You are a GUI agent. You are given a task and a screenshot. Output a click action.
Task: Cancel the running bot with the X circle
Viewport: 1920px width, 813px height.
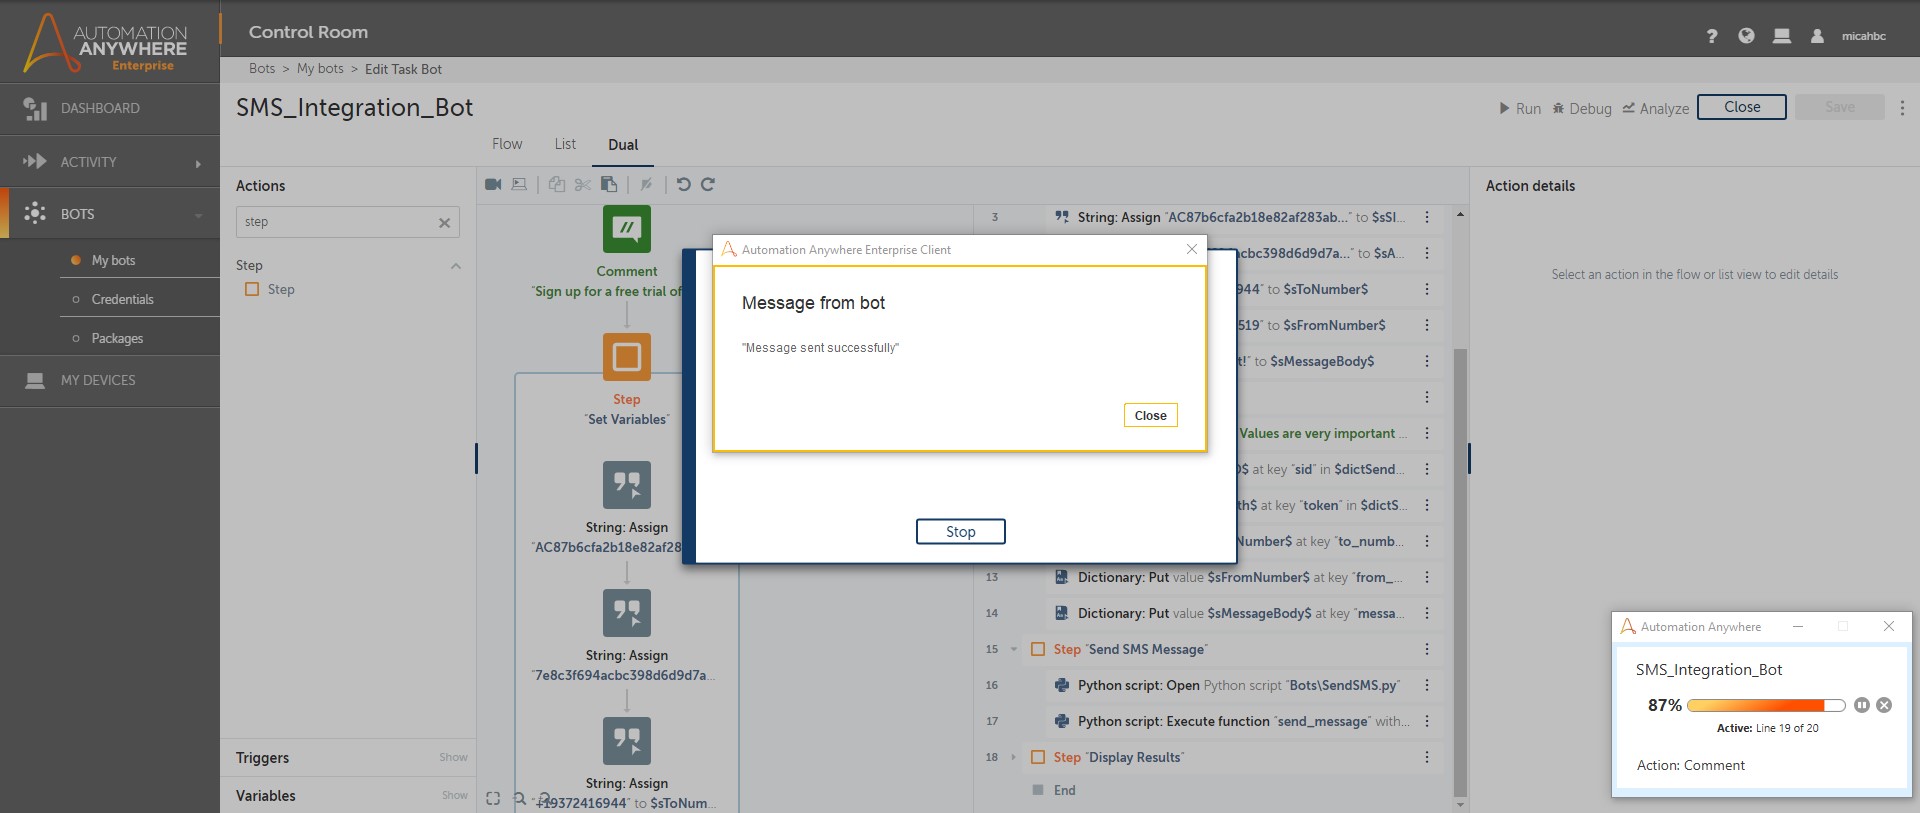pyautogui.click(x=1884, y=705)
